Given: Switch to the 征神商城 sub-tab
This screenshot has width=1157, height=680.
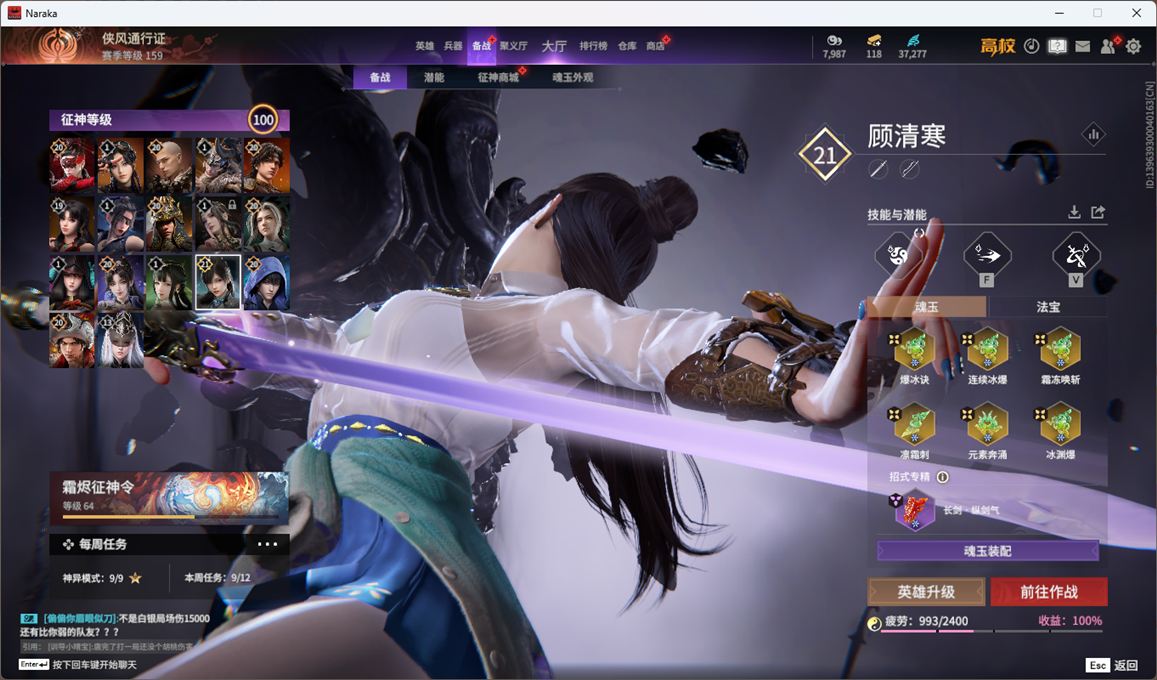Looking at the screenshot, I should coord(498,77).
